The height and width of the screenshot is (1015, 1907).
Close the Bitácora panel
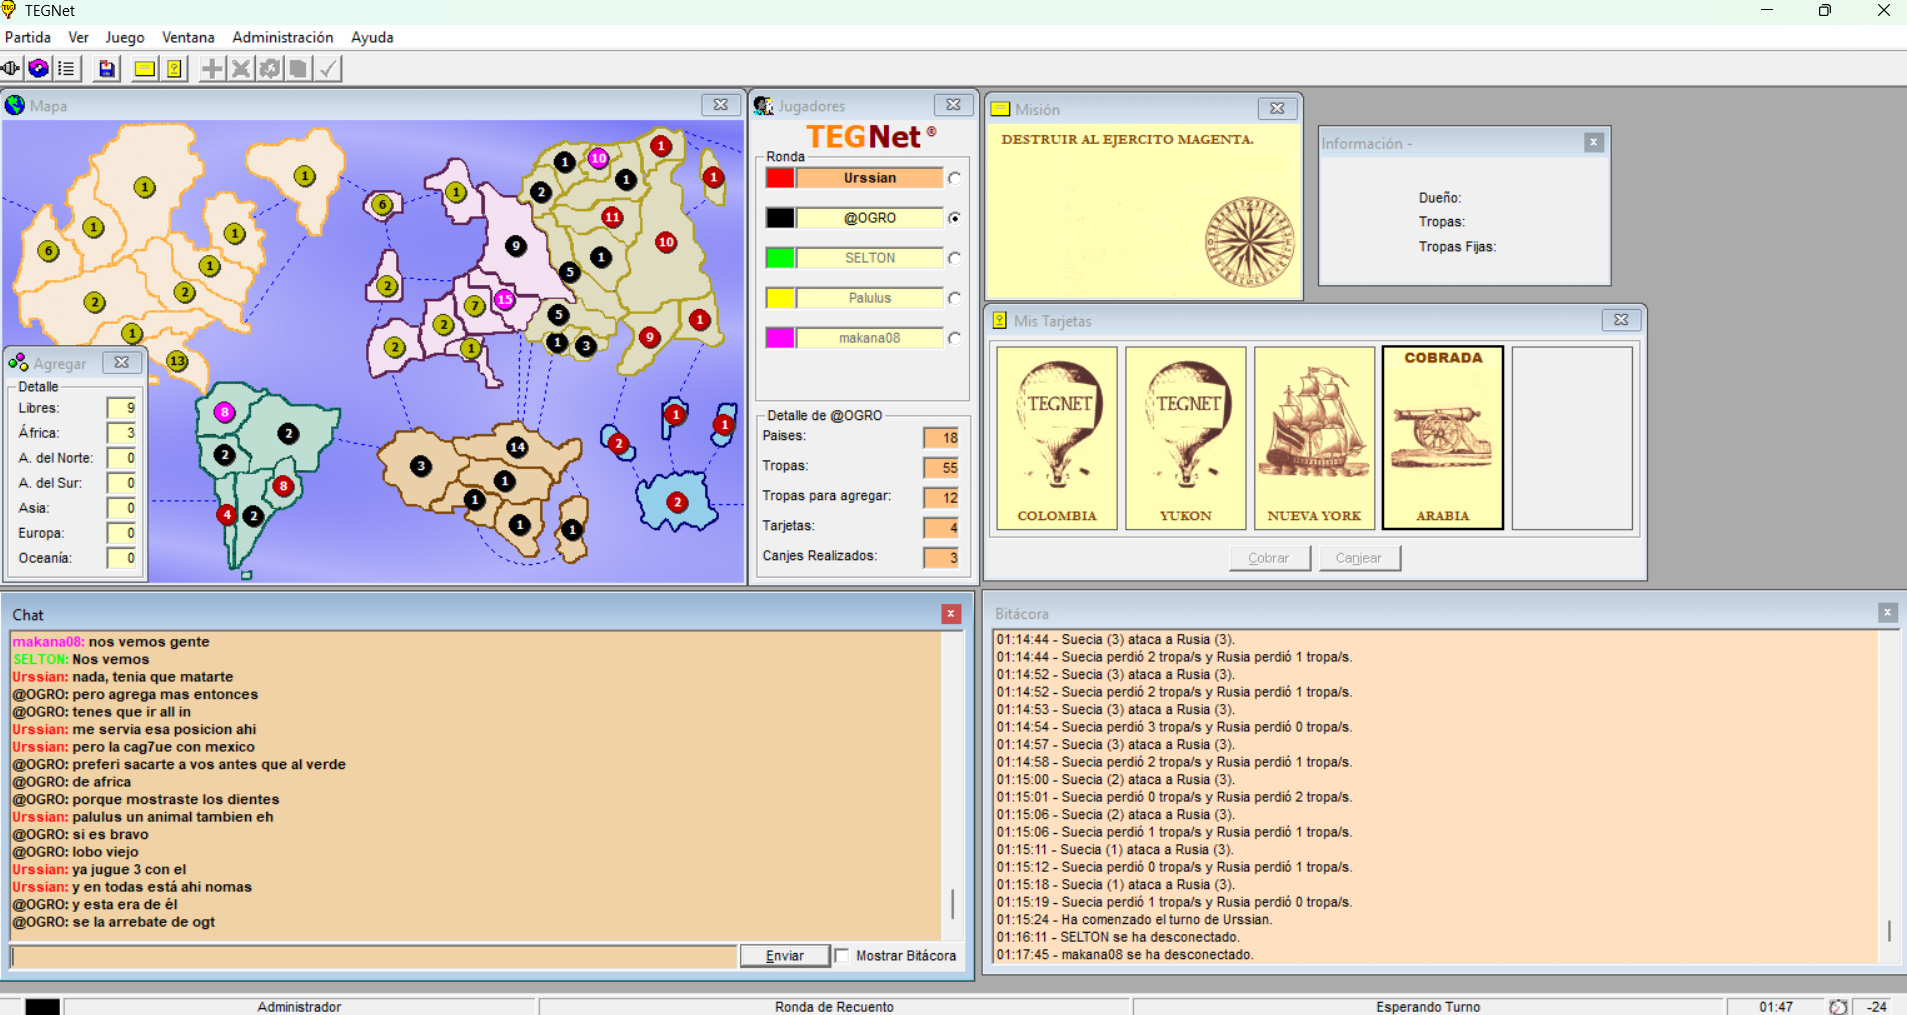(1887, 613)
